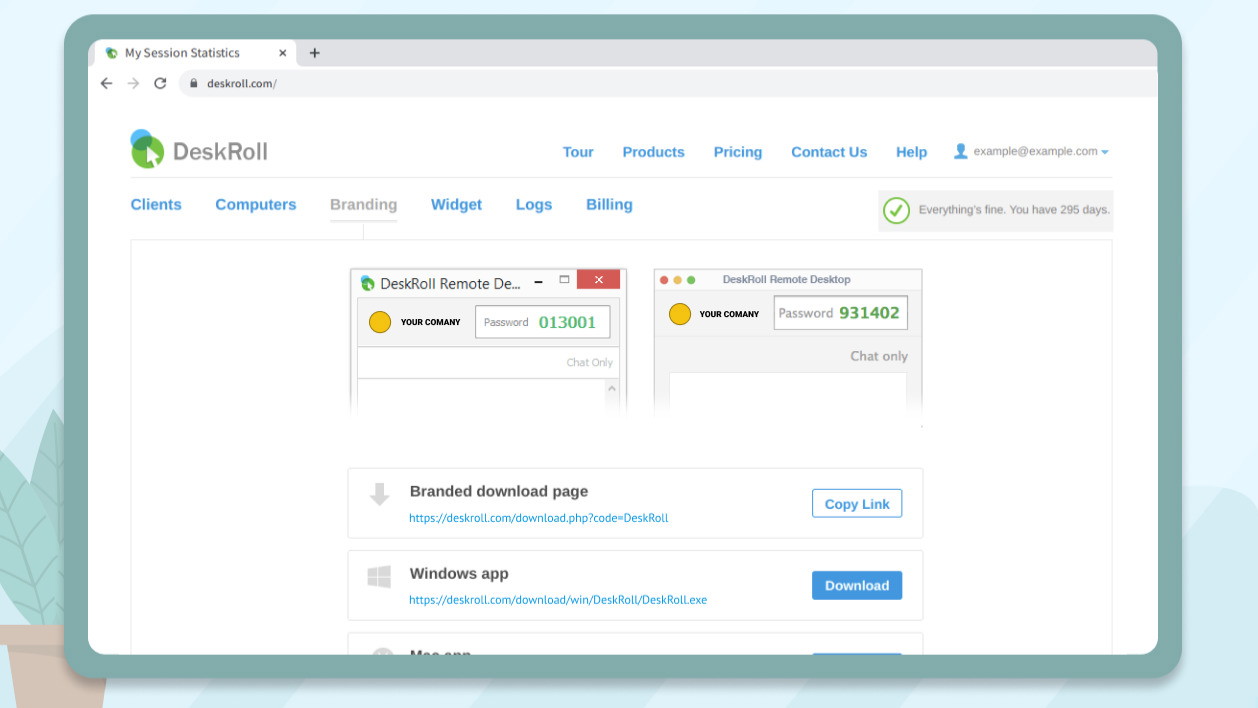The height and width of the screenshot is (708, 1258).
Task: Click the user account avatar icon
Action: pyautogui.click(x=960, y=151)
